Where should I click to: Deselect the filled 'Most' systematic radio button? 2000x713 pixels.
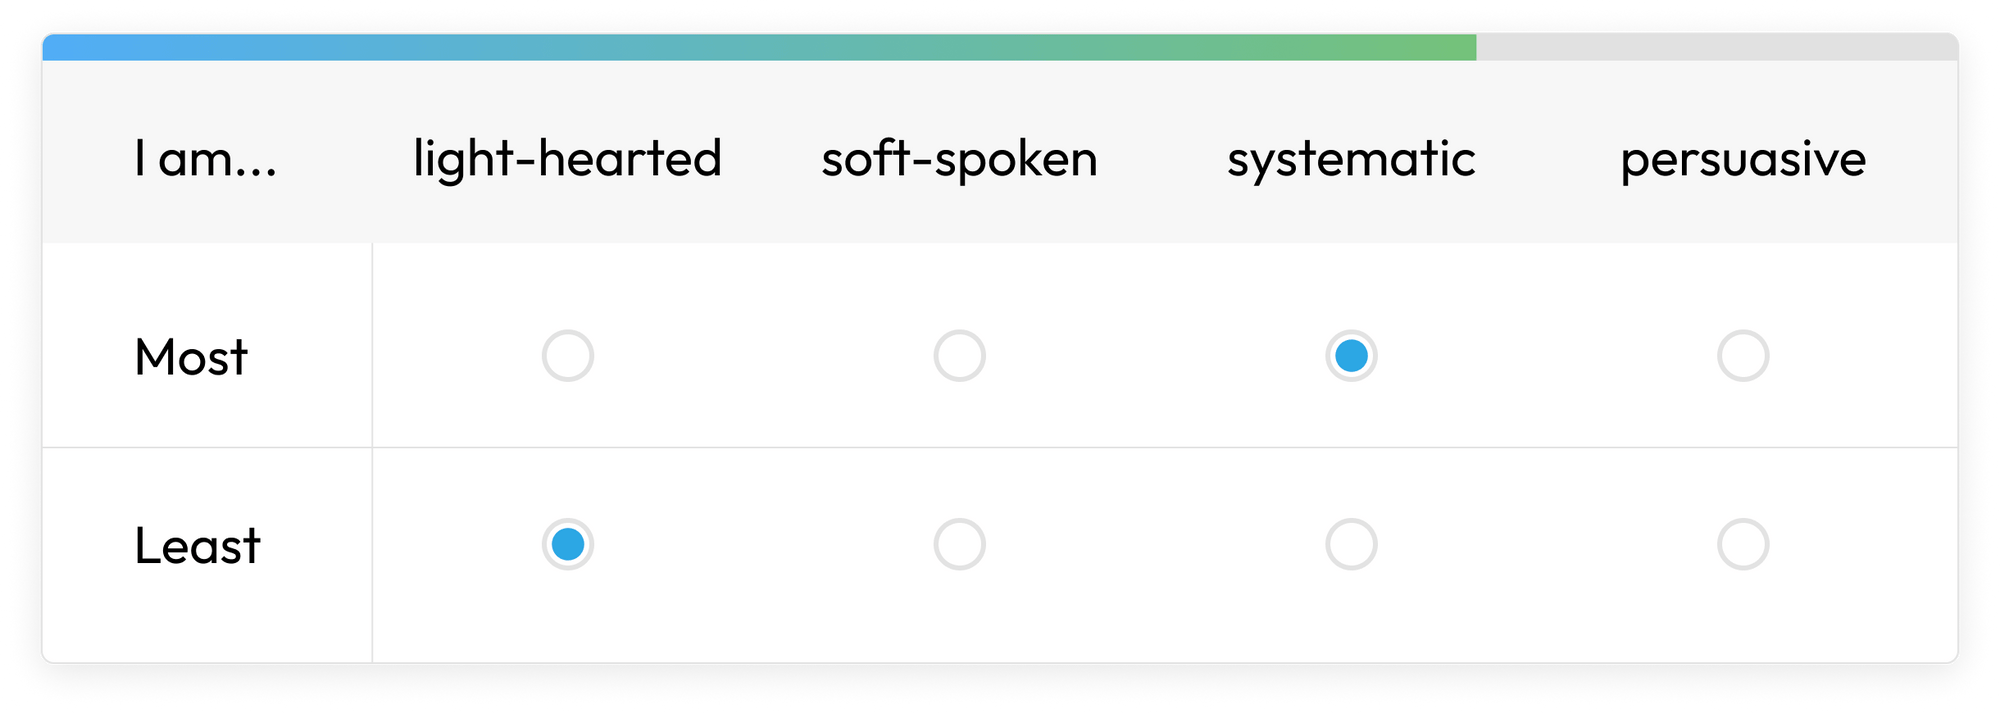(x=1352, y=354)
